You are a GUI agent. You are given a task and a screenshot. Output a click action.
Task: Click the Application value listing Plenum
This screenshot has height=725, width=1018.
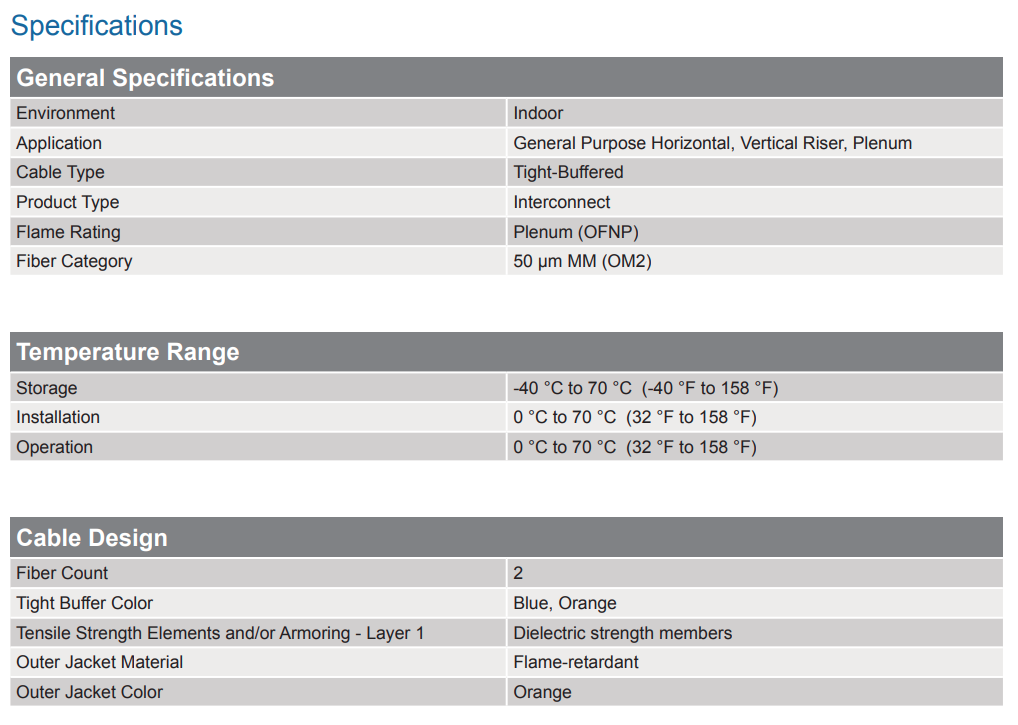tap(712, 143)
